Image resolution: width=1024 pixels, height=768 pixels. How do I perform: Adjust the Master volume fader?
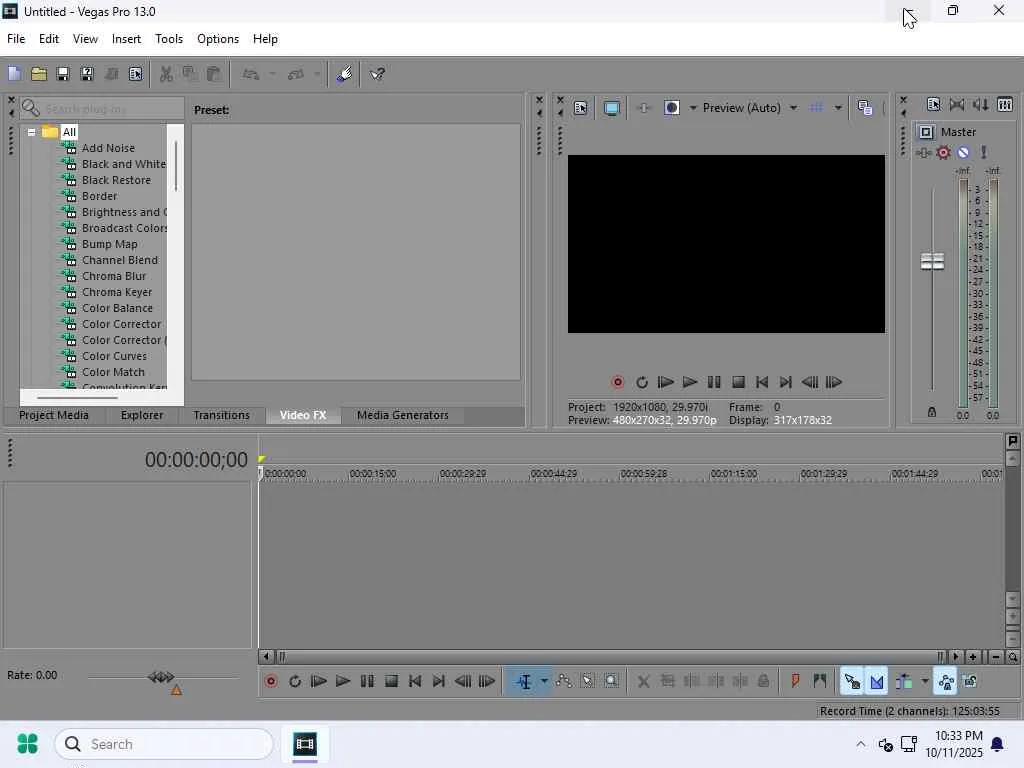coord(932,261)
